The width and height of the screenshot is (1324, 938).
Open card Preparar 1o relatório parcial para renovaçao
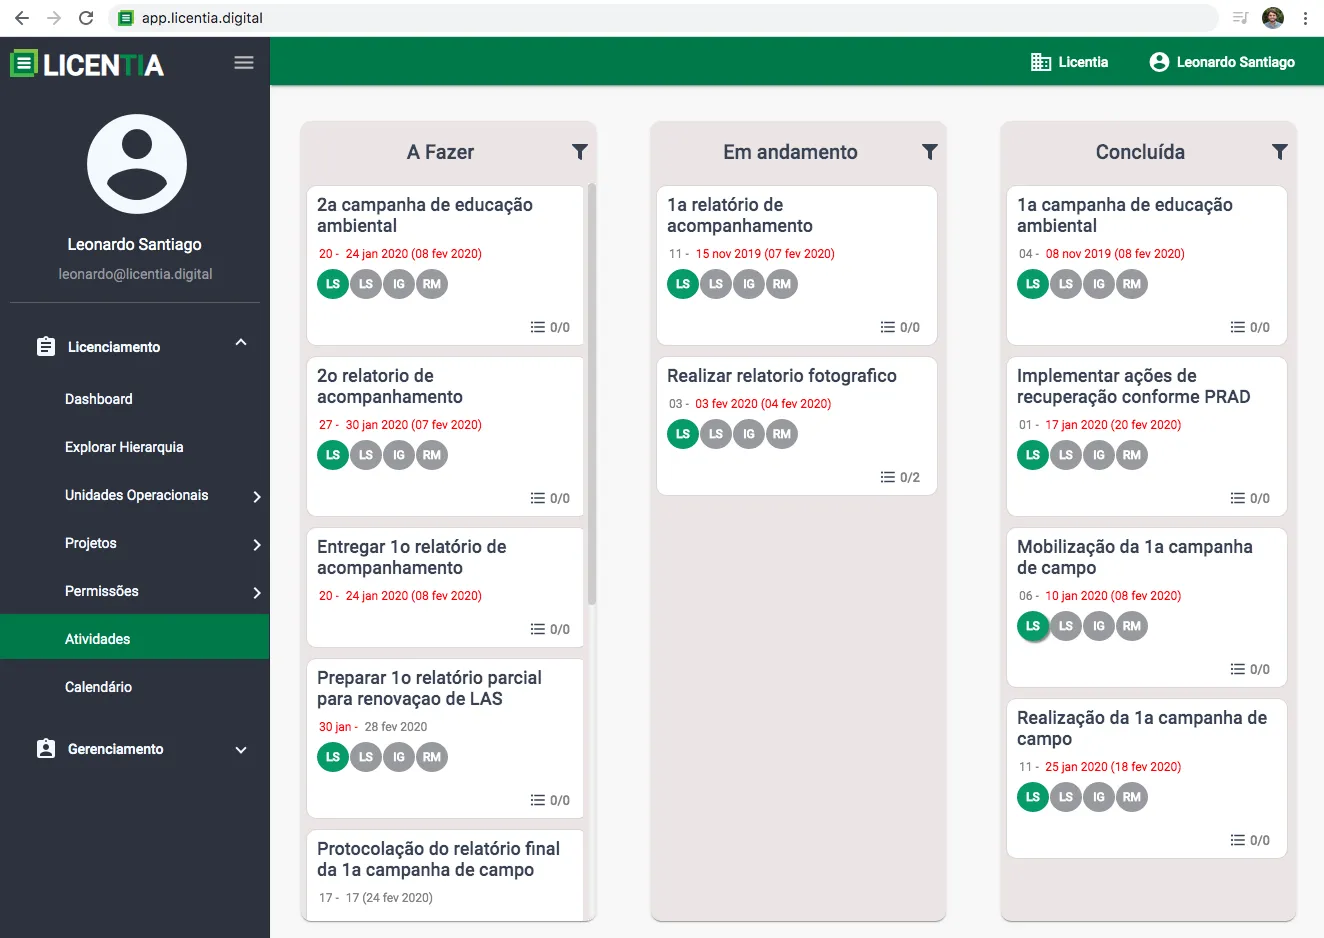click(445, 738)
